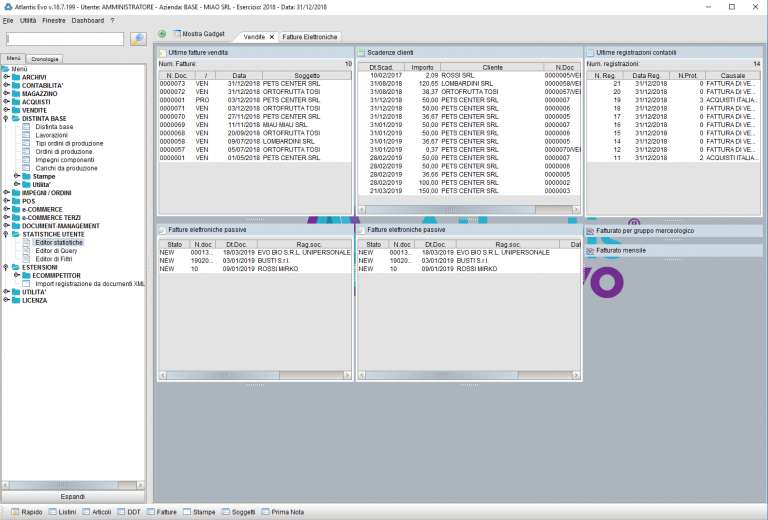Click the Soggetto column header
The width and height of the screenshot is (768, 520).
click(x=307, y=75)
